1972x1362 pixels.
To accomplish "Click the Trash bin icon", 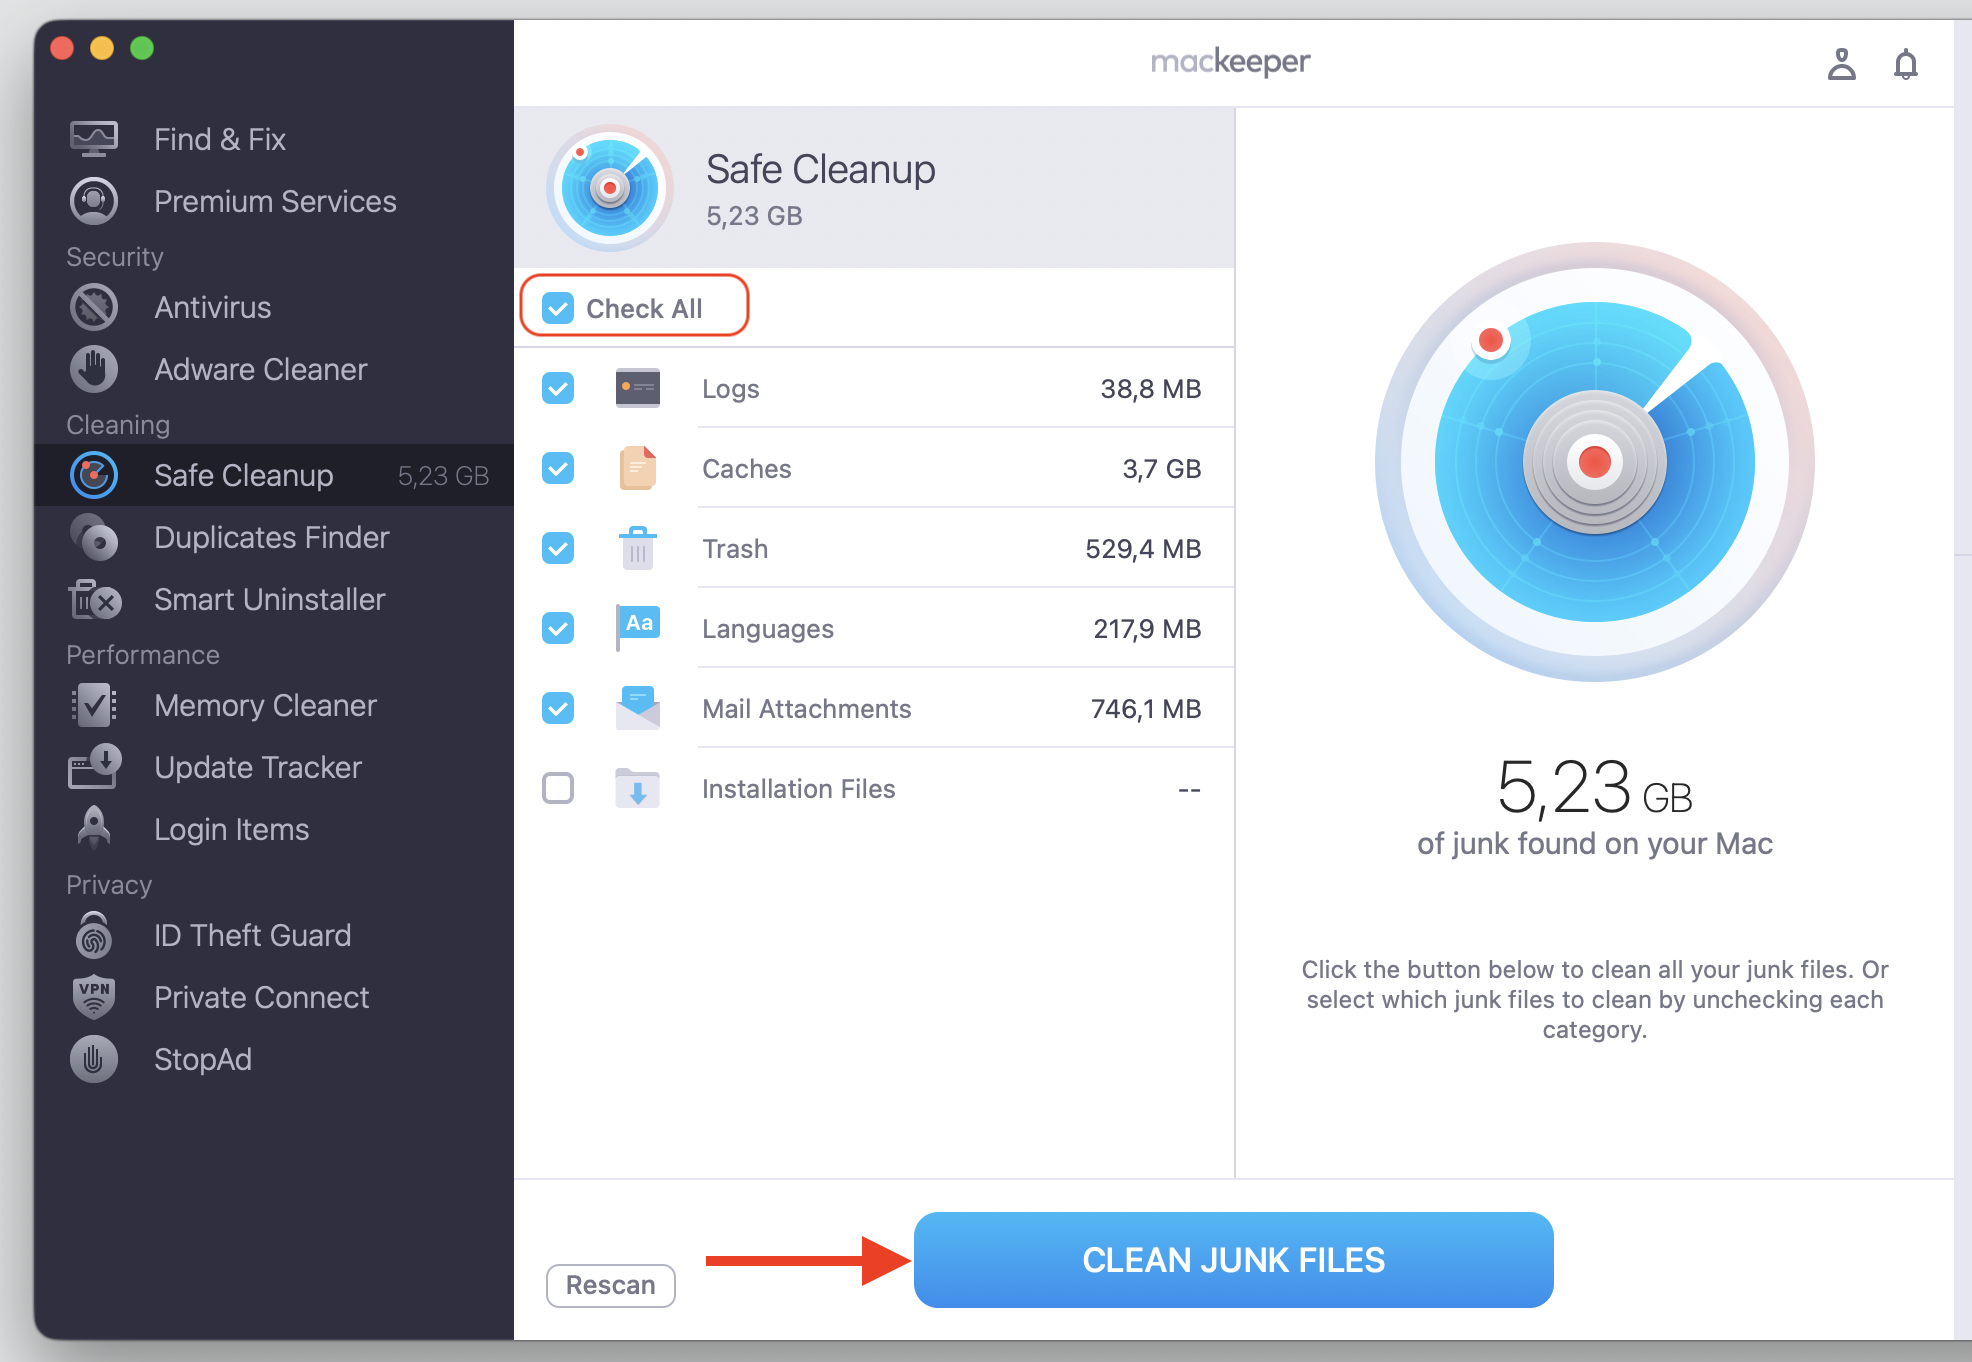I will (638, 548).
